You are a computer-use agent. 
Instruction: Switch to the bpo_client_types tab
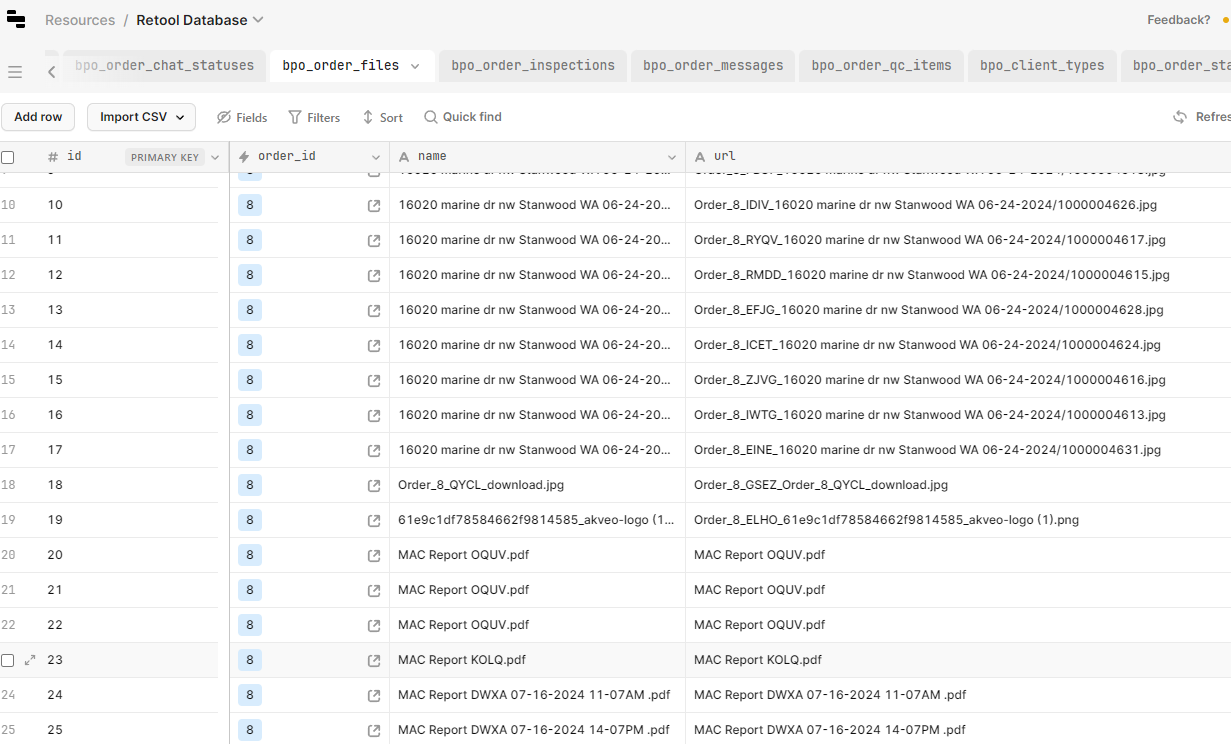(x=1042, y=66)
